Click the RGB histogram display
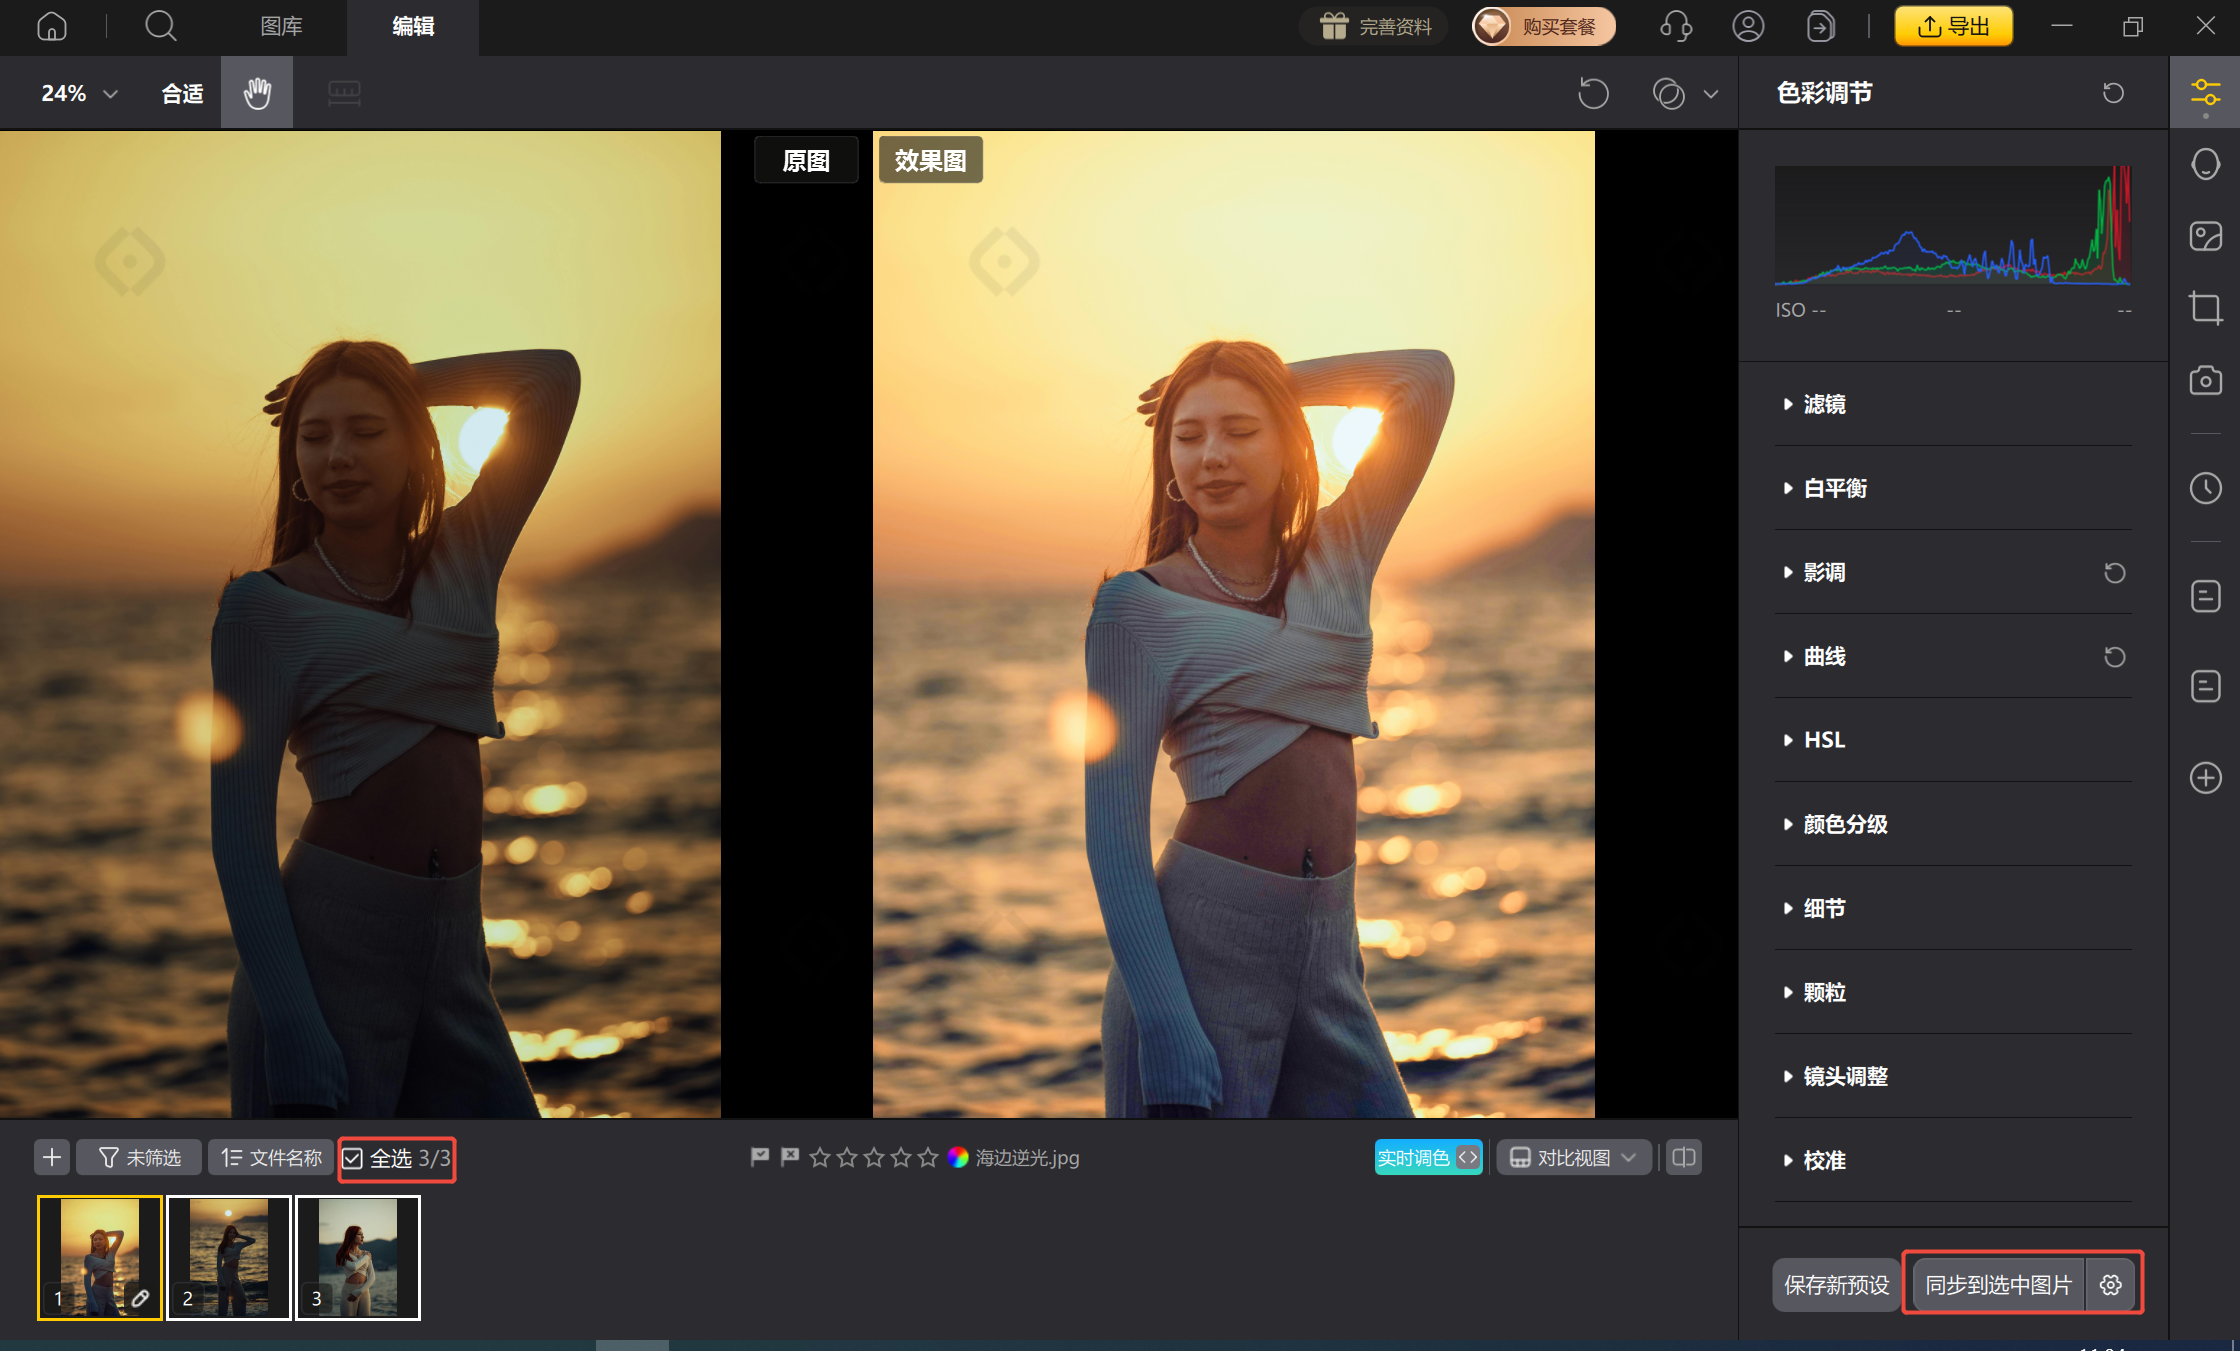 coord(1953,226)
